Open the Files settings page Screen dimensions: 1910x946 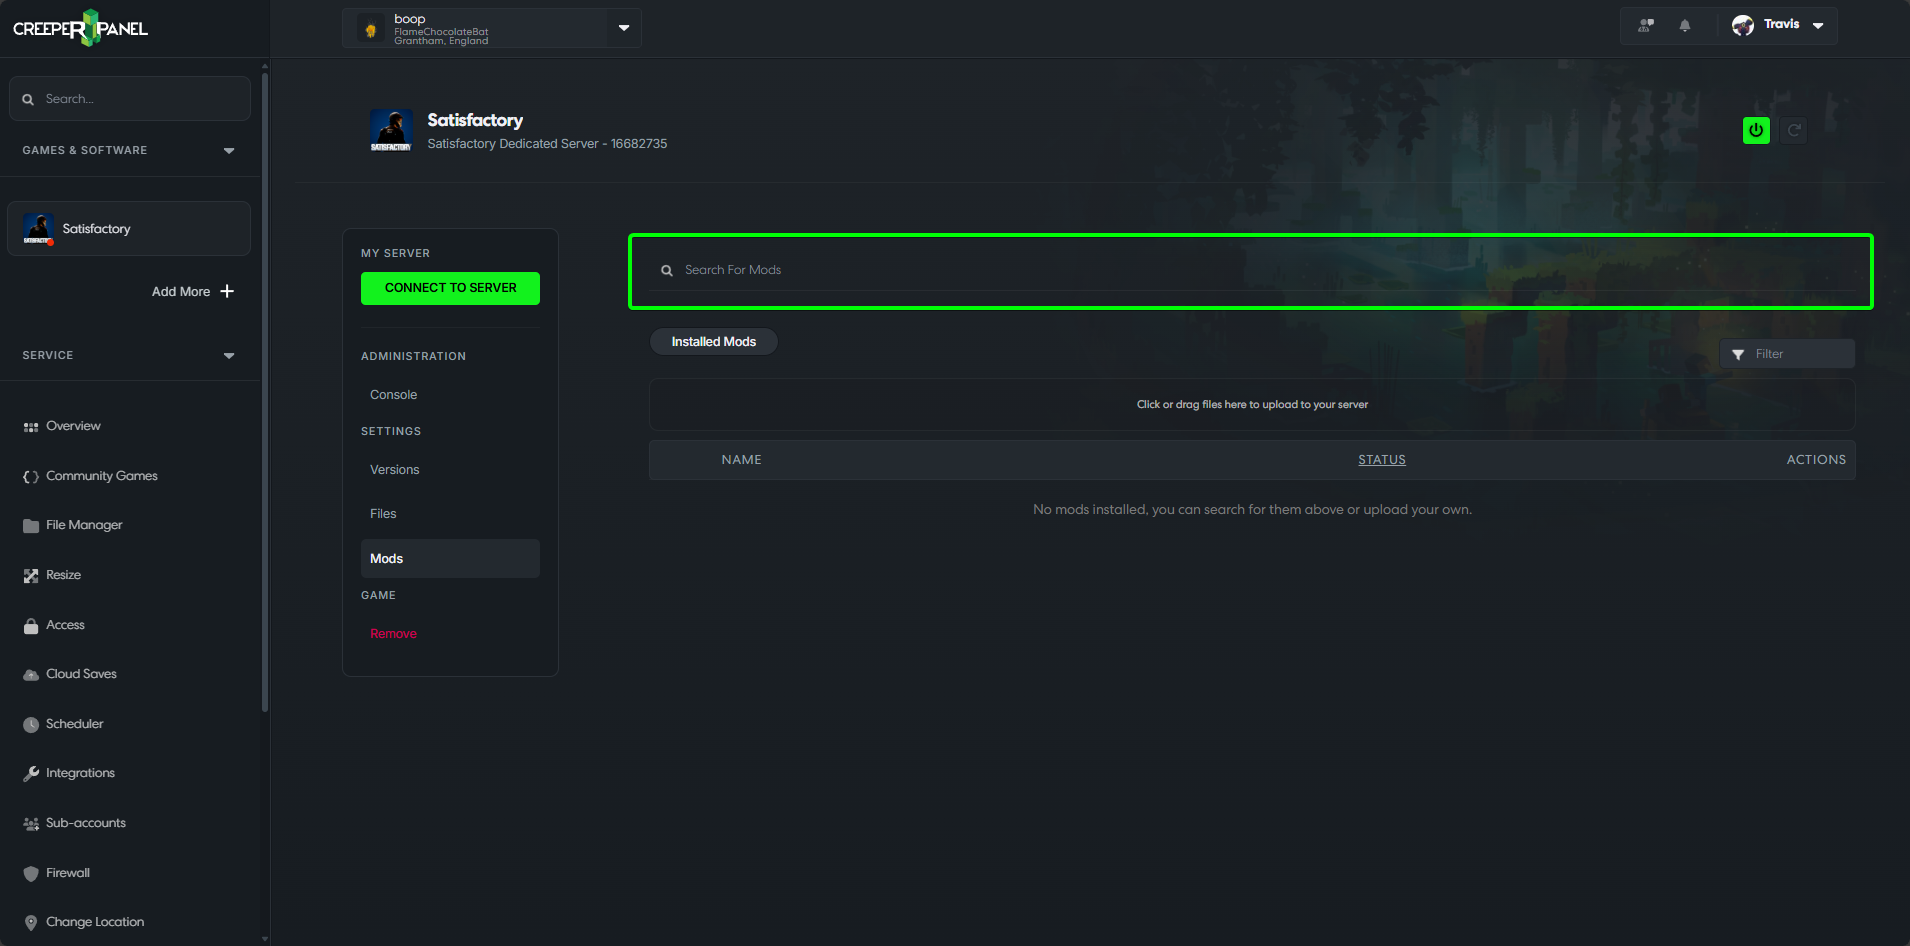point(383,514)
